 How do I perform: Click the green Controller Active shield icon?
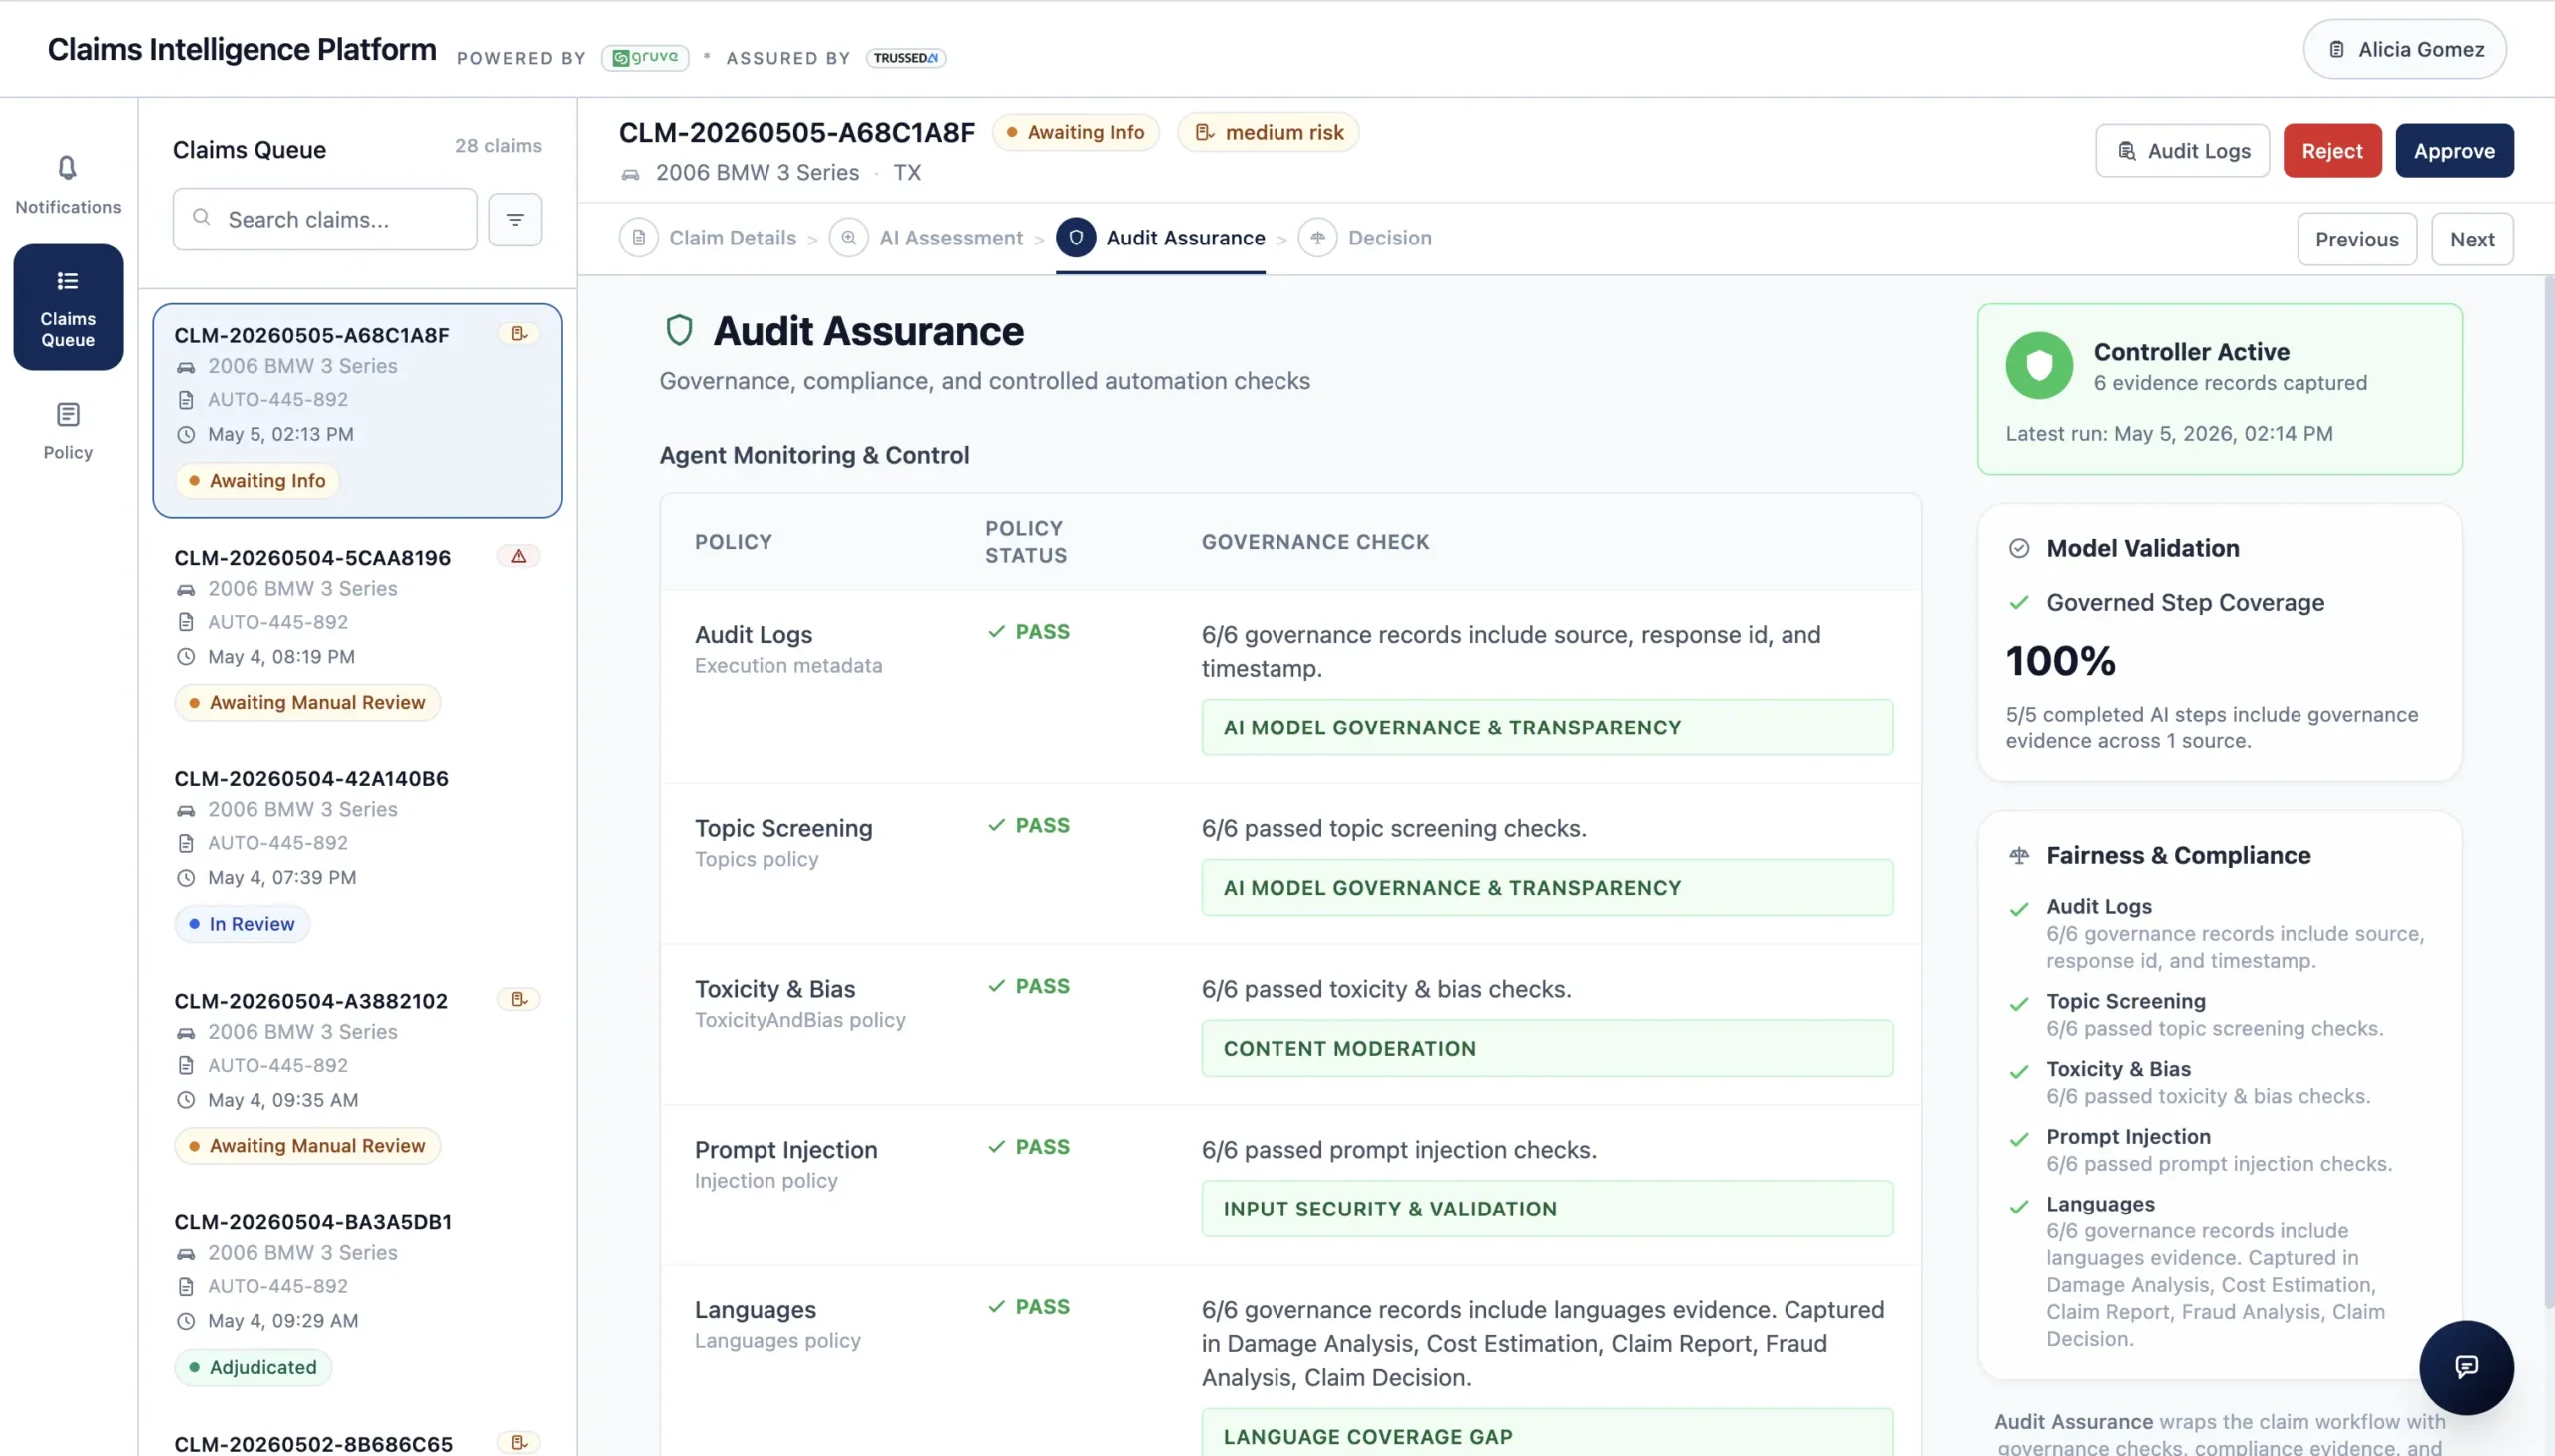tap(2039, 366)
